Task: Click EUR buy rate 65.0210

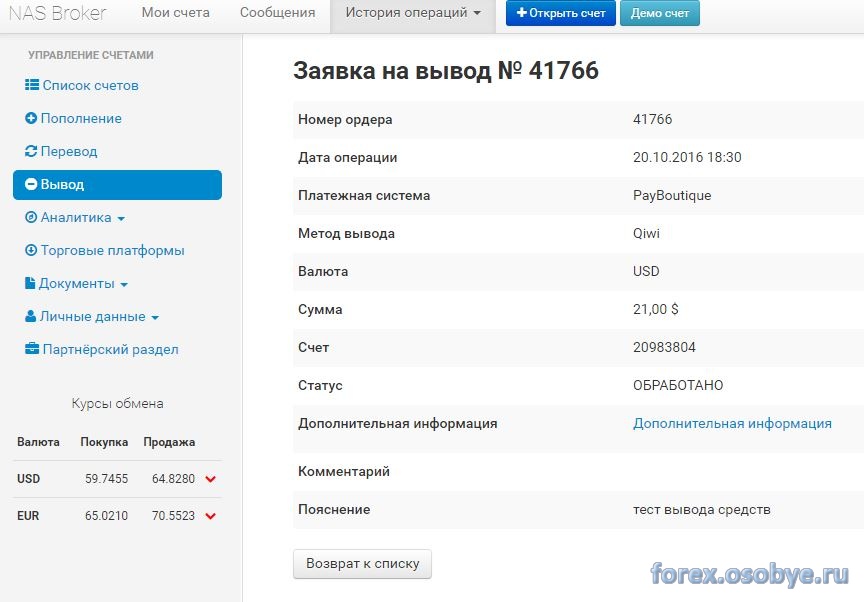Action: 106,516
